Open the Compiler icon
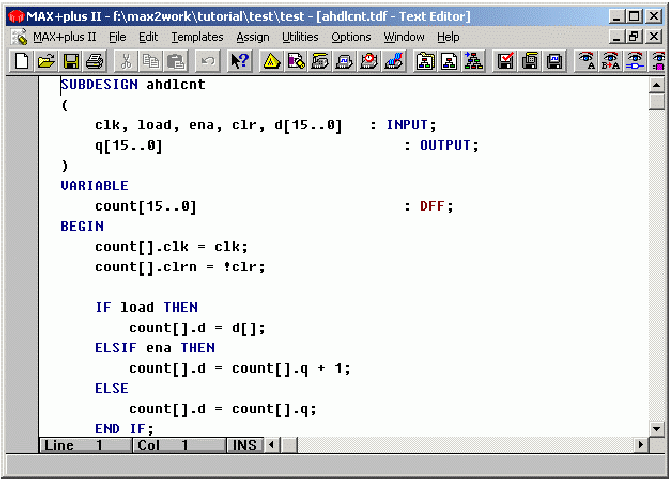670x481 pixels. 320,62
